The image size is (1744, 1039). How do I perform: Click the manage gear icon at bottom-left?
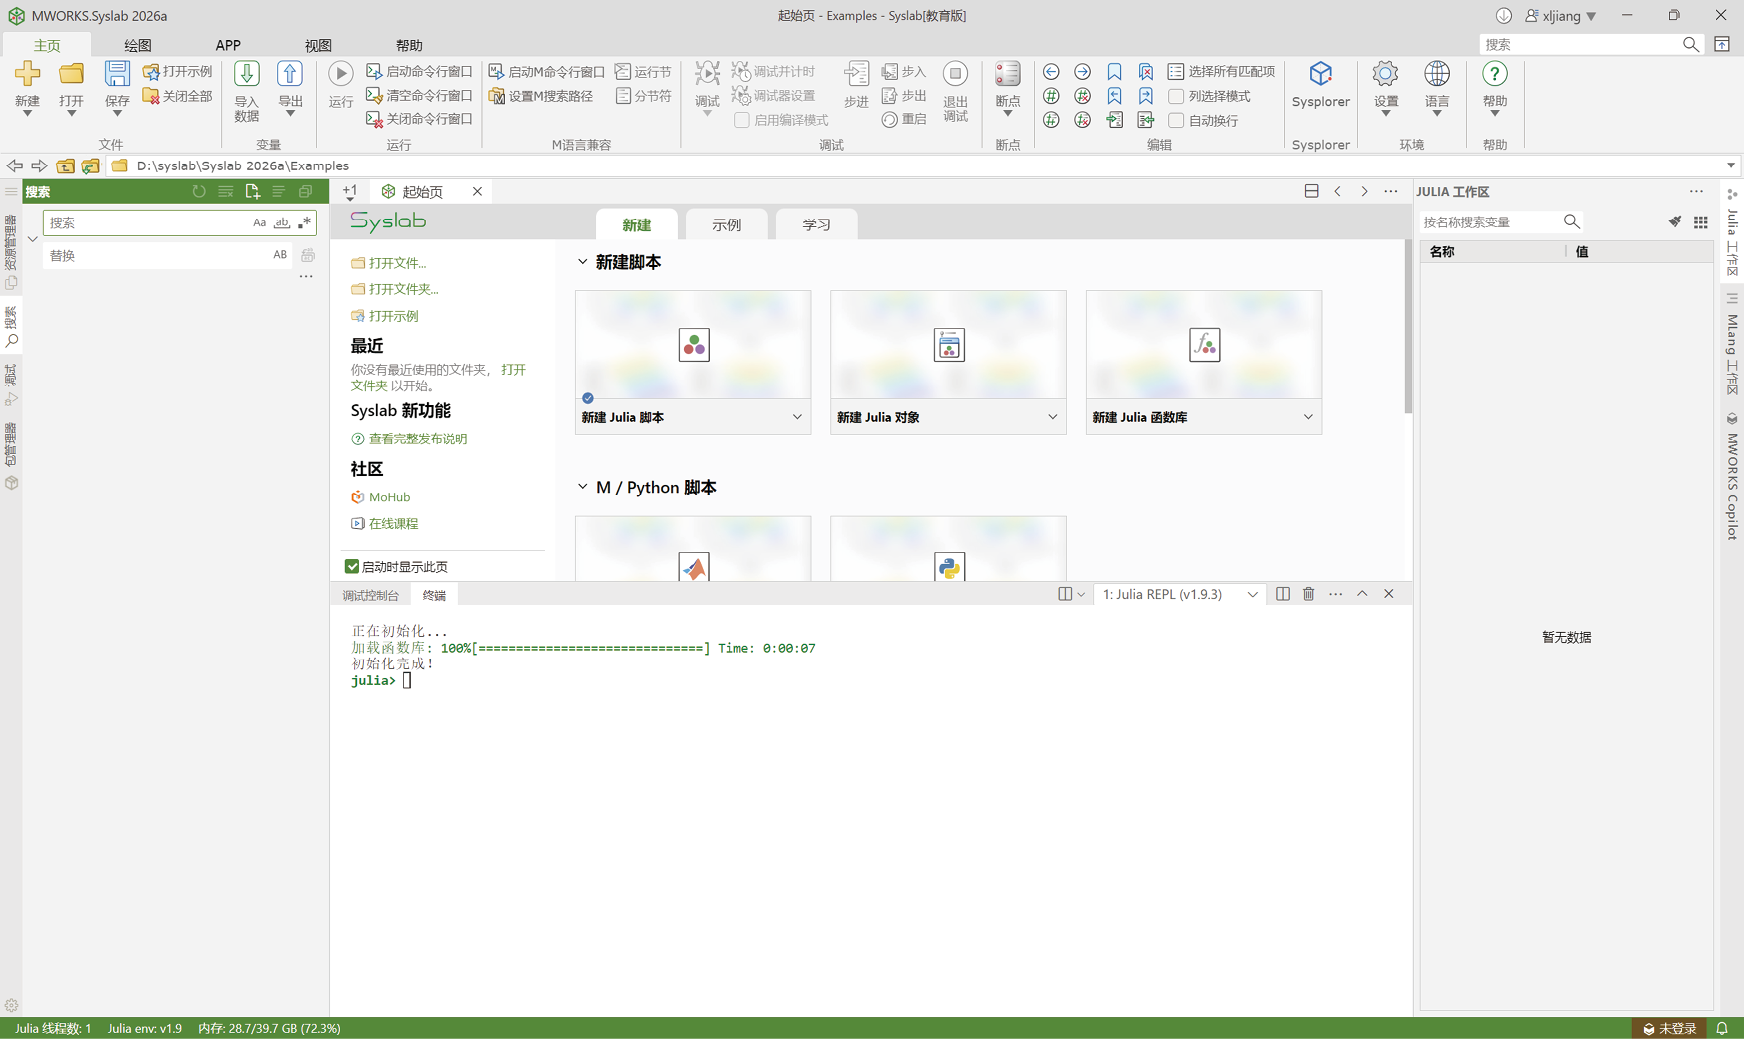coord(11,1005)
